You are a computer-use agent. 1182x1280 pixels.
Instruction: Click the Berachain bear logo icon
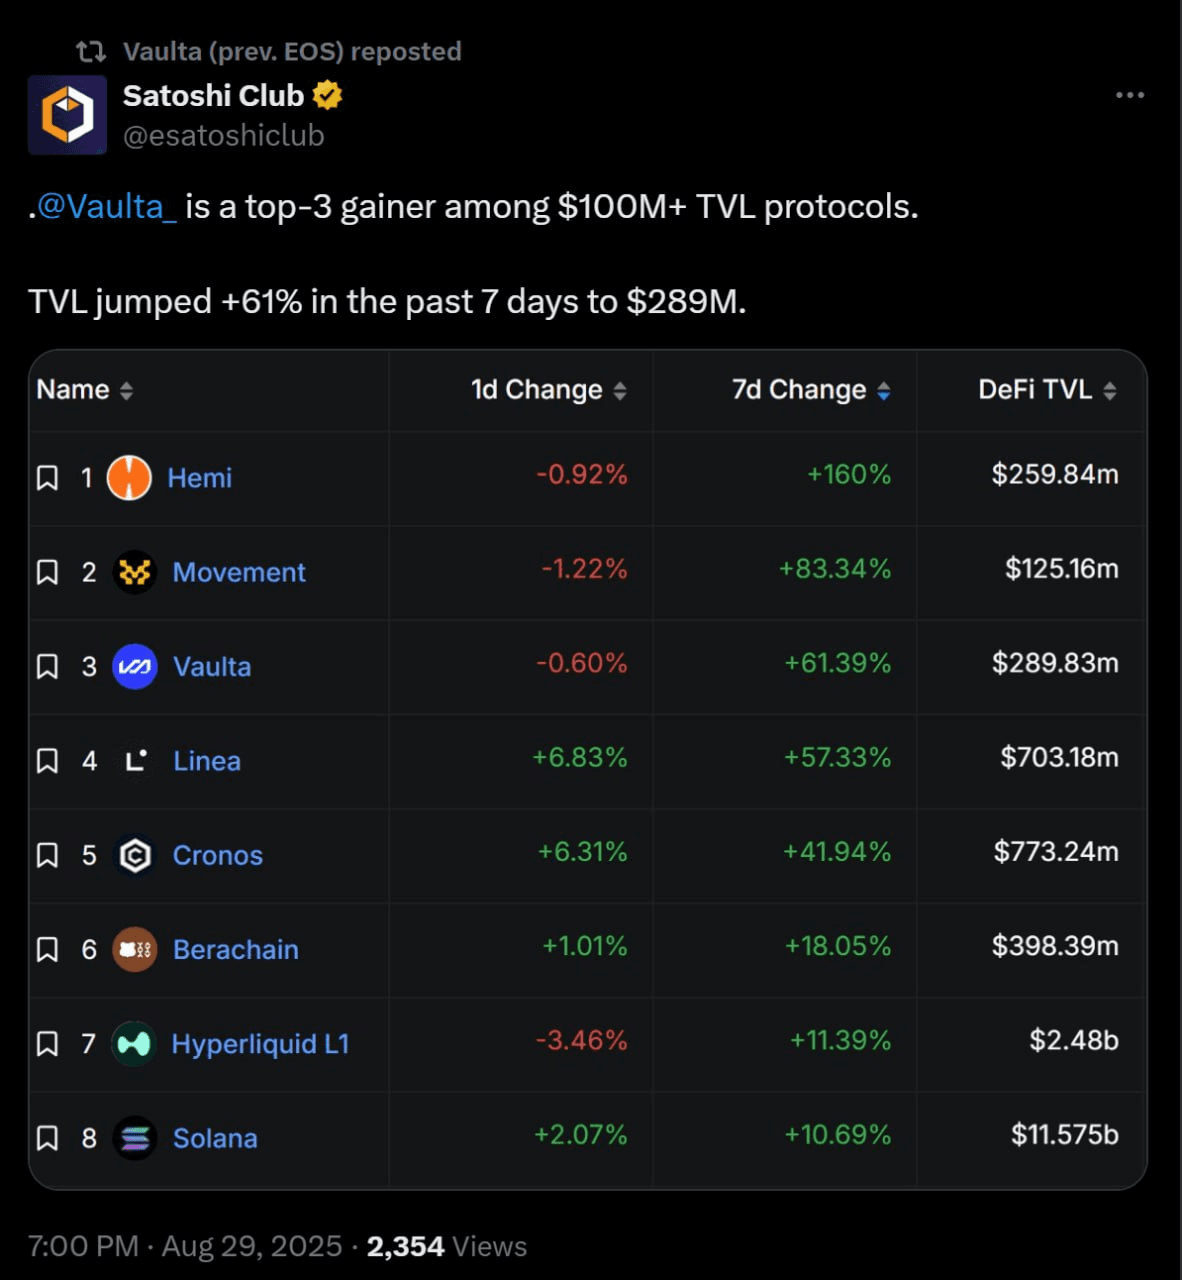click(x=135, y=949)
